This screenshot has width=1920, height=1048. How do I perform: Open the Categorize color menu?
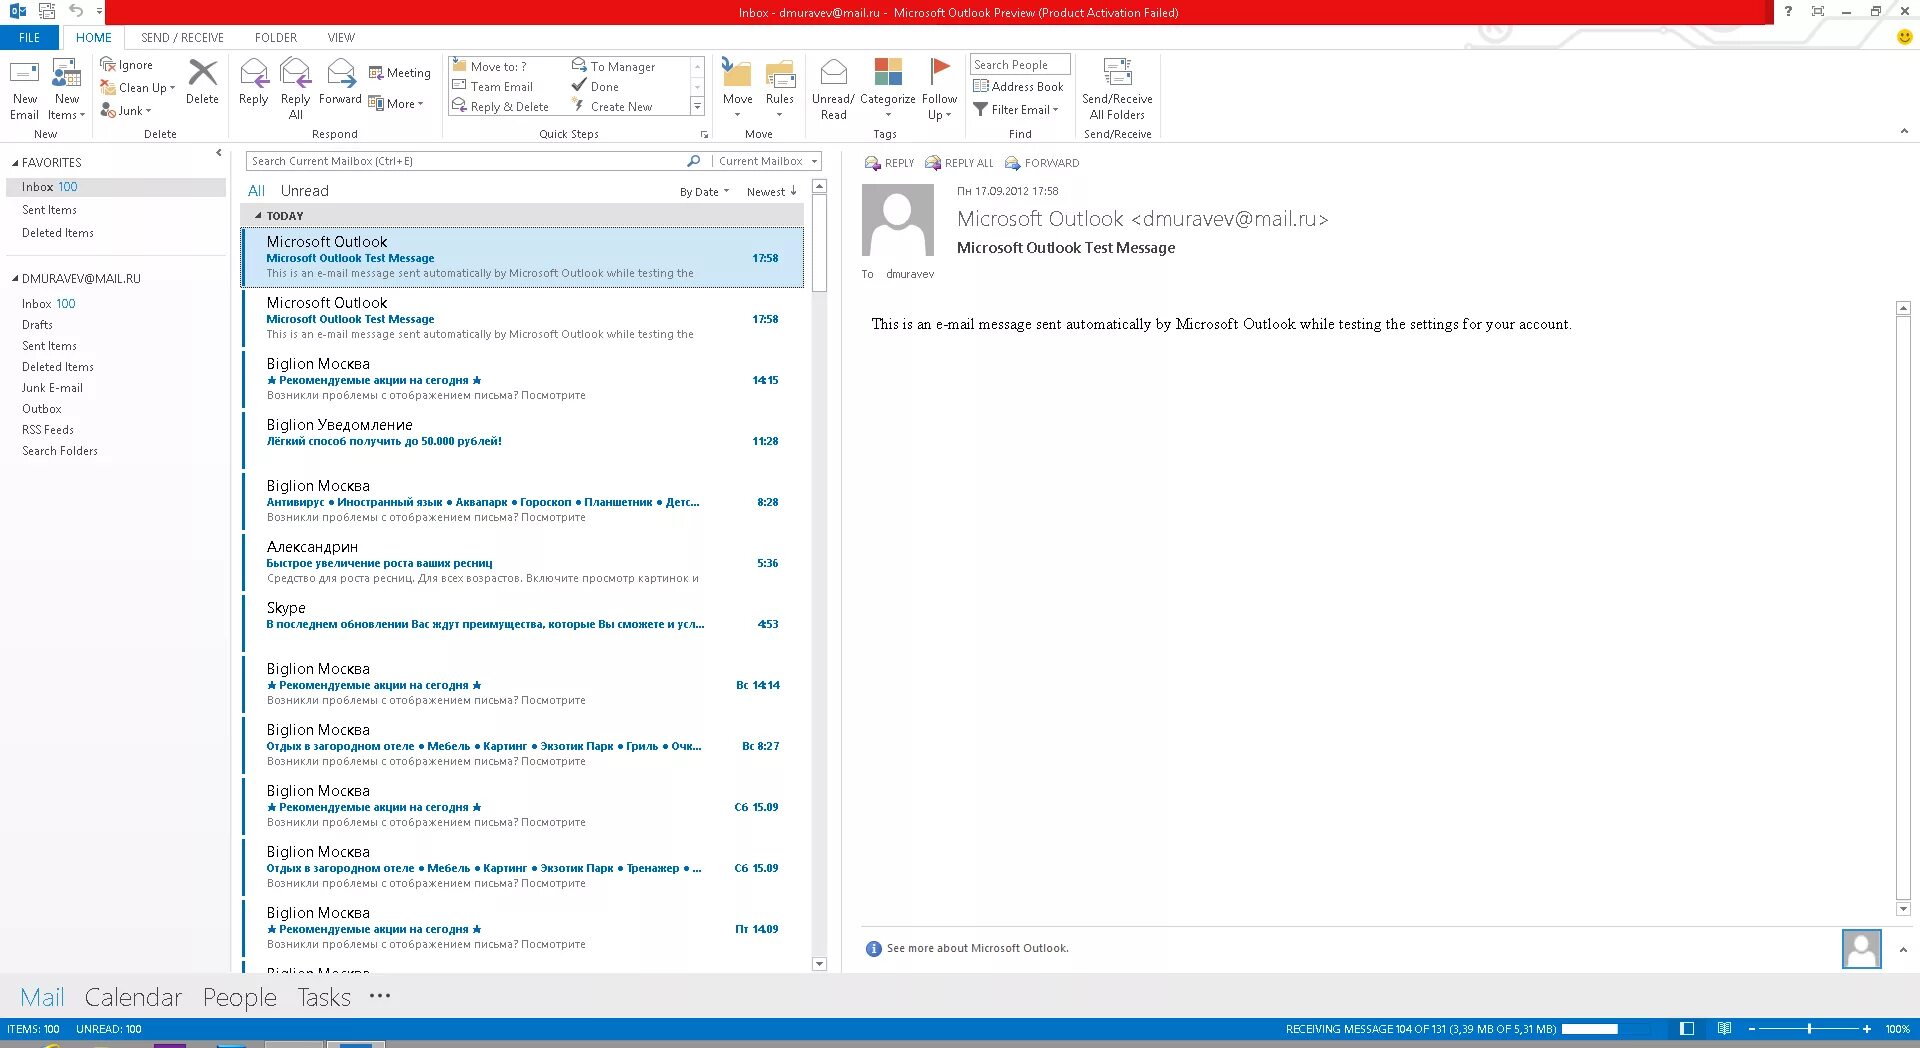pos(888,89)
